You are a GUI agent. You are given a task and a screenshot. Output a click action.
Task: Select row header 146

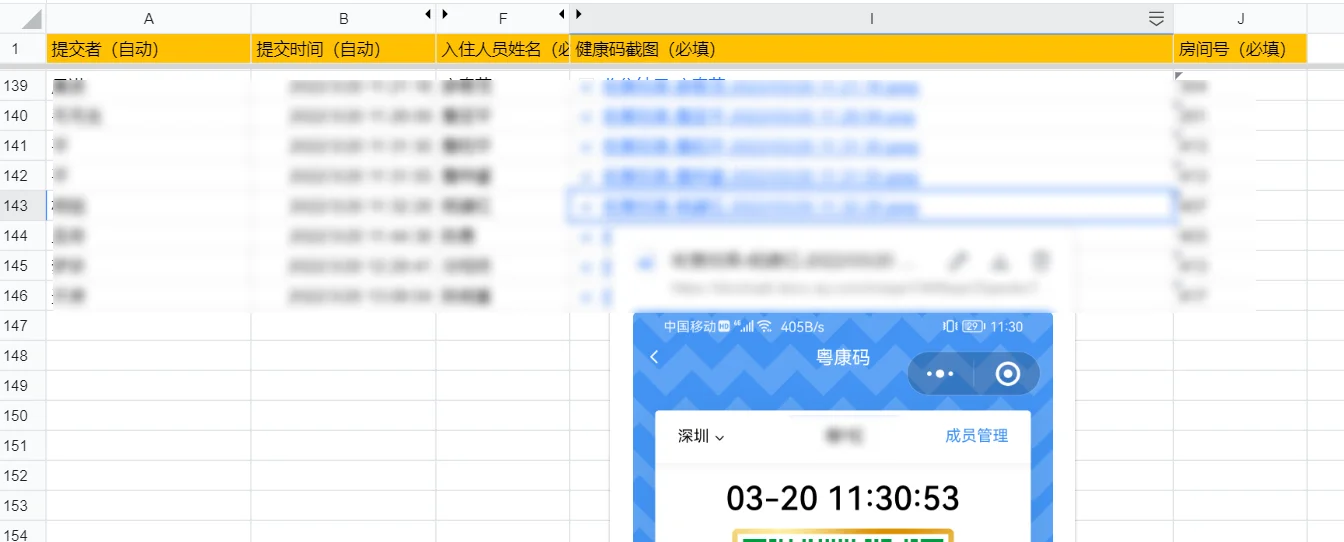(23, 296)
